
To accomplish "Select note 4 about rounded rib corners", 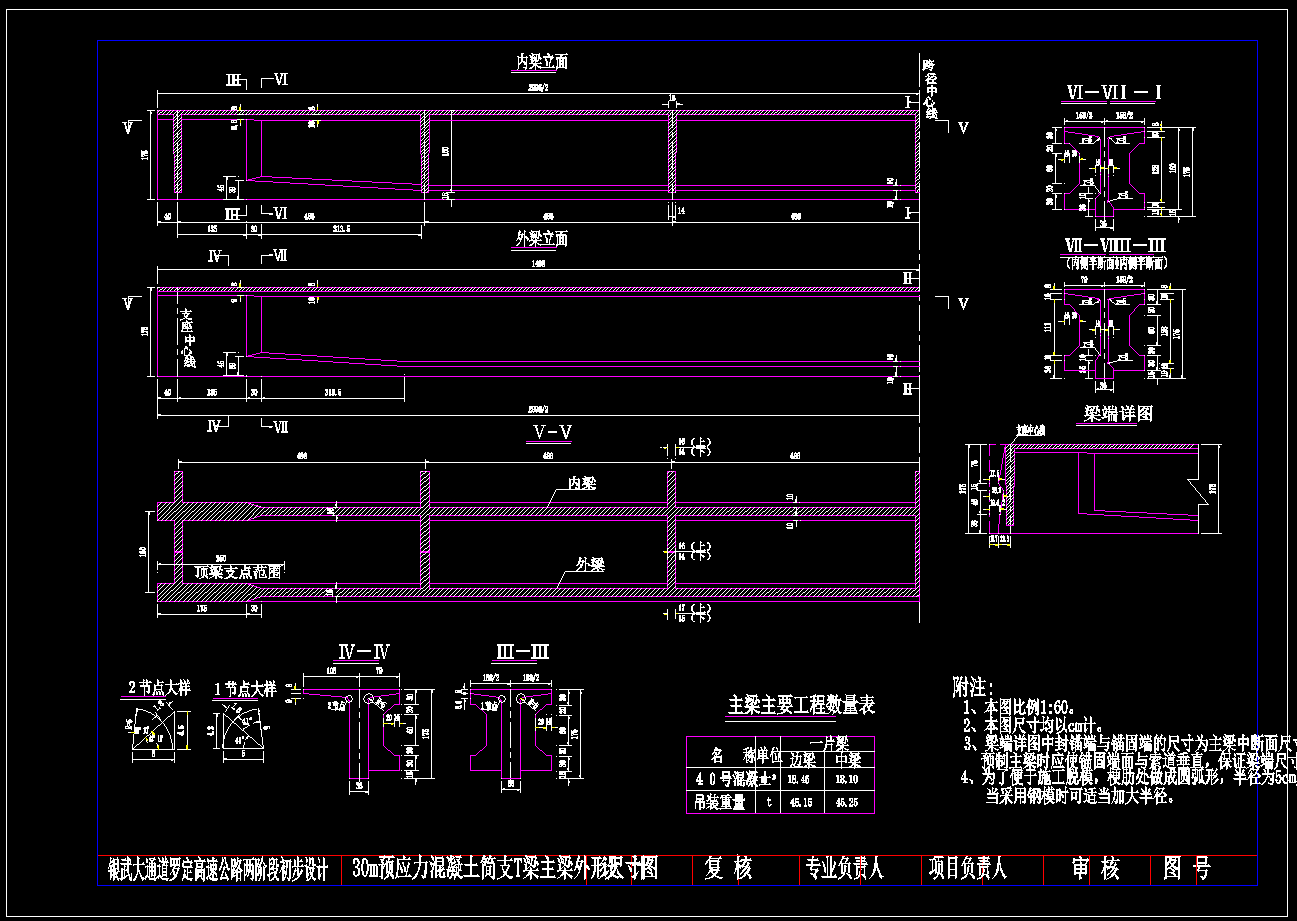I will (1128, 787).
